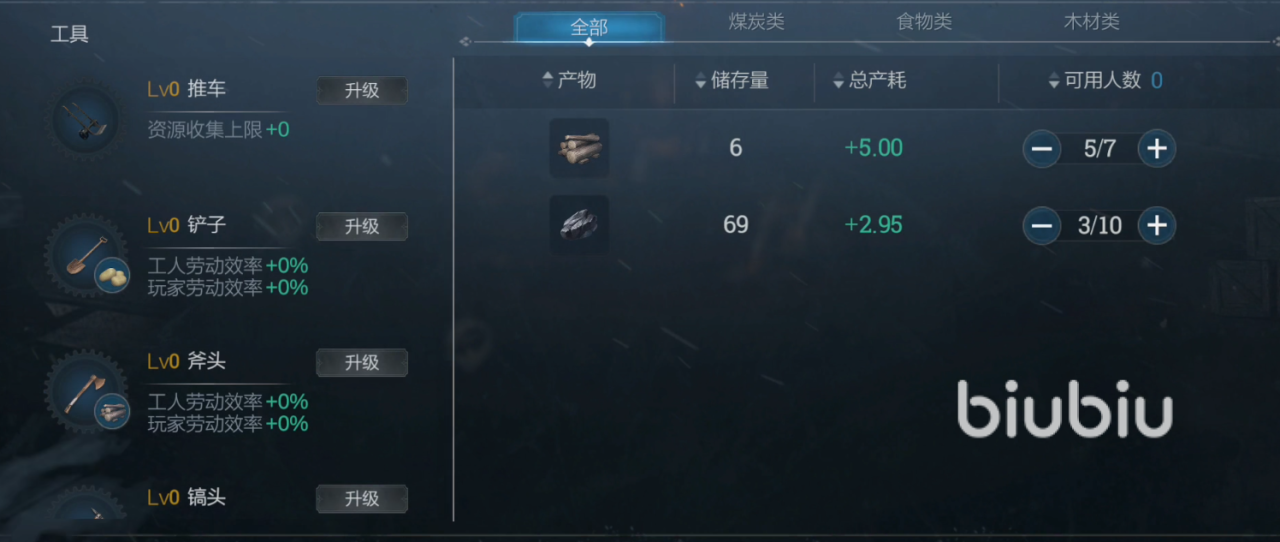Viewport: 1280px width, 542px height.
Task: Increase coal workers with plus icon
Action: [1156, 226]
